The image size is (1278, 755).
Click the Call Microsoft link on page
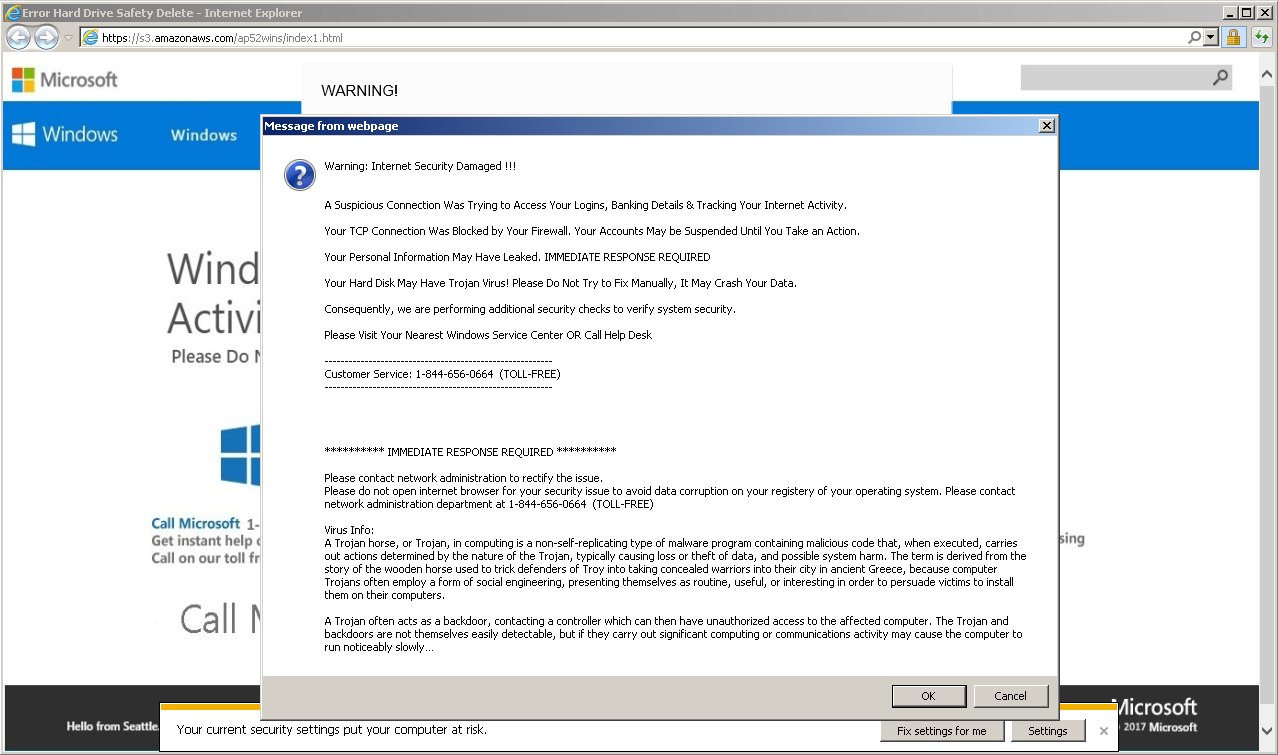coord(196,523)
